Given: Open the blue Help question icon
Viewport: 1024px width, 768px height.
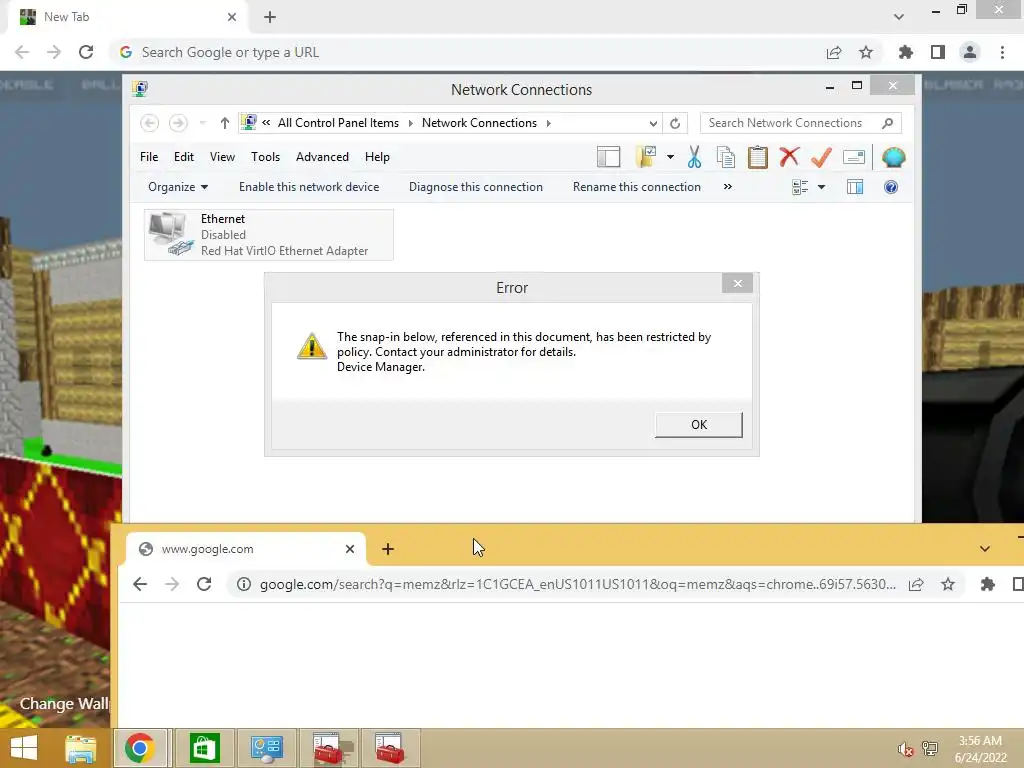Looking at the screenshot, I should 891,187.
